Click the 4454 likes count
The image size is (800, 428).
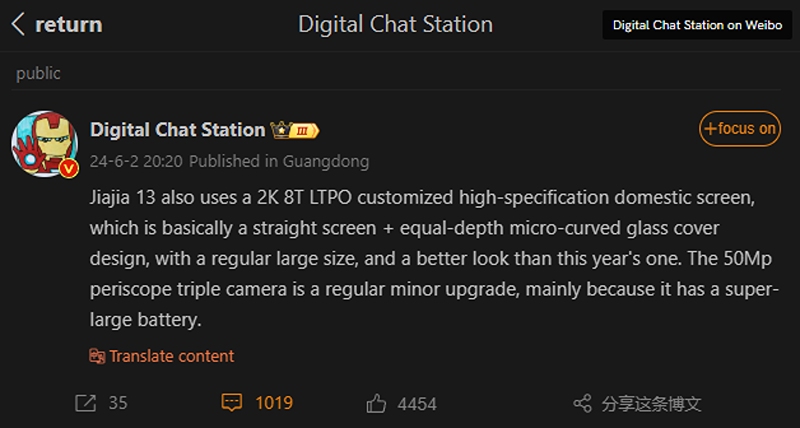417,405
